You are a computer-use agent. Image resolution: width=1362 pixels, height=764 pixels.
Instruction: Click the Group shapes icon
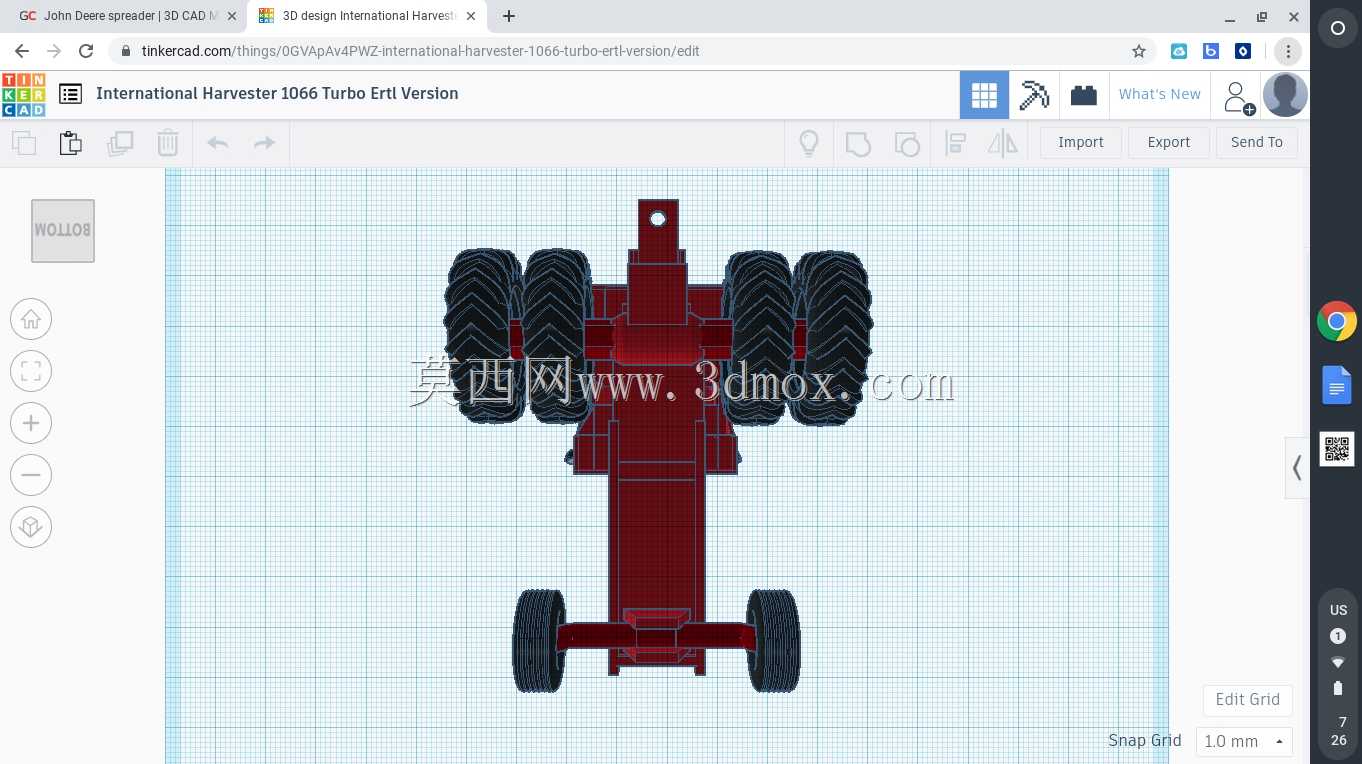[858, 143]
